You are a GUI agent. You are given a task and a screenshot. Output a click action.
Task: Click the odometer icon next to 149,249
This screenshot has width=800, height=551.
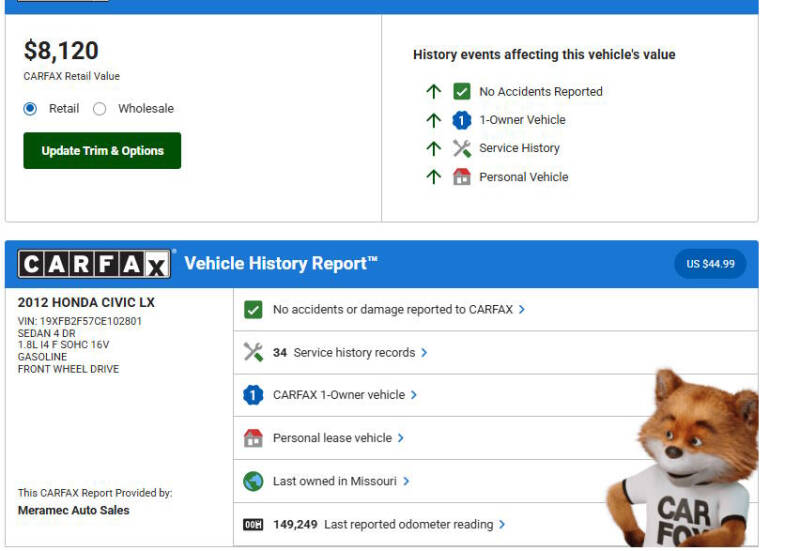tap(253, 524)
